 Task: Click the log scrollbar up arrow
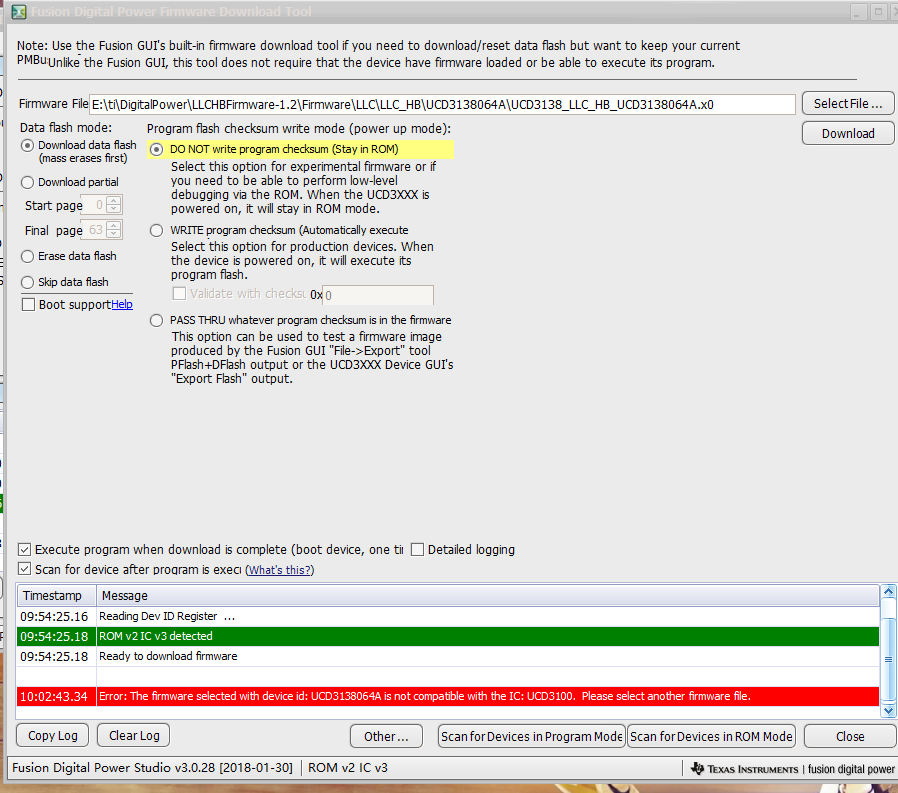(x=888, y=591)
